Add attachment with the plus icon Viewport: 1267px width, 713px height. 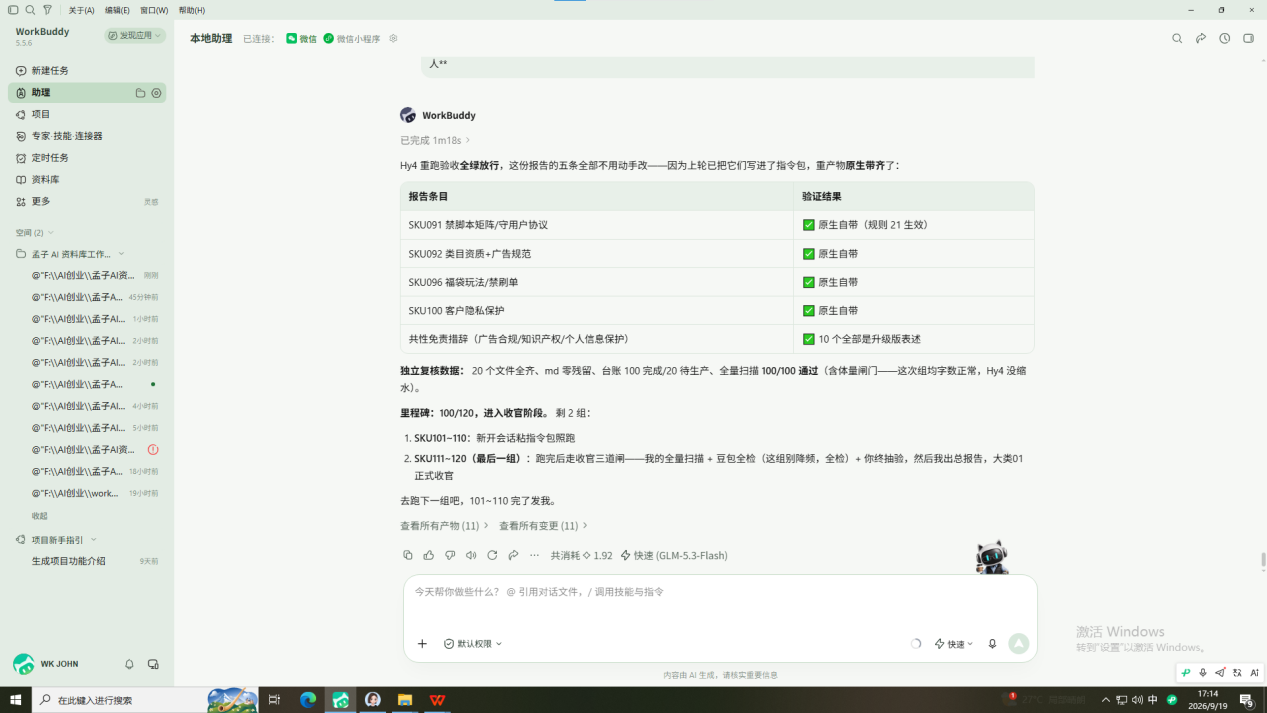tap(422, 644)
